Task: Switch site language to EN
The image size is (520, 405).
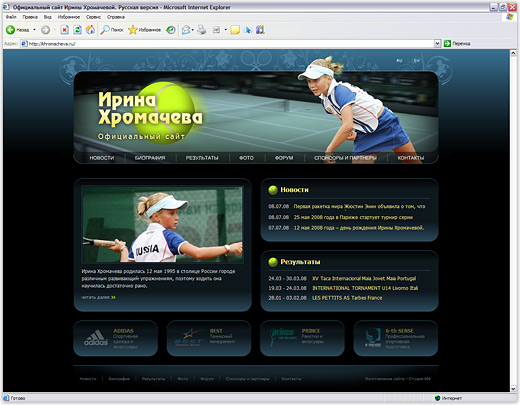Action: pyautogui.click(x=417, y=60)
